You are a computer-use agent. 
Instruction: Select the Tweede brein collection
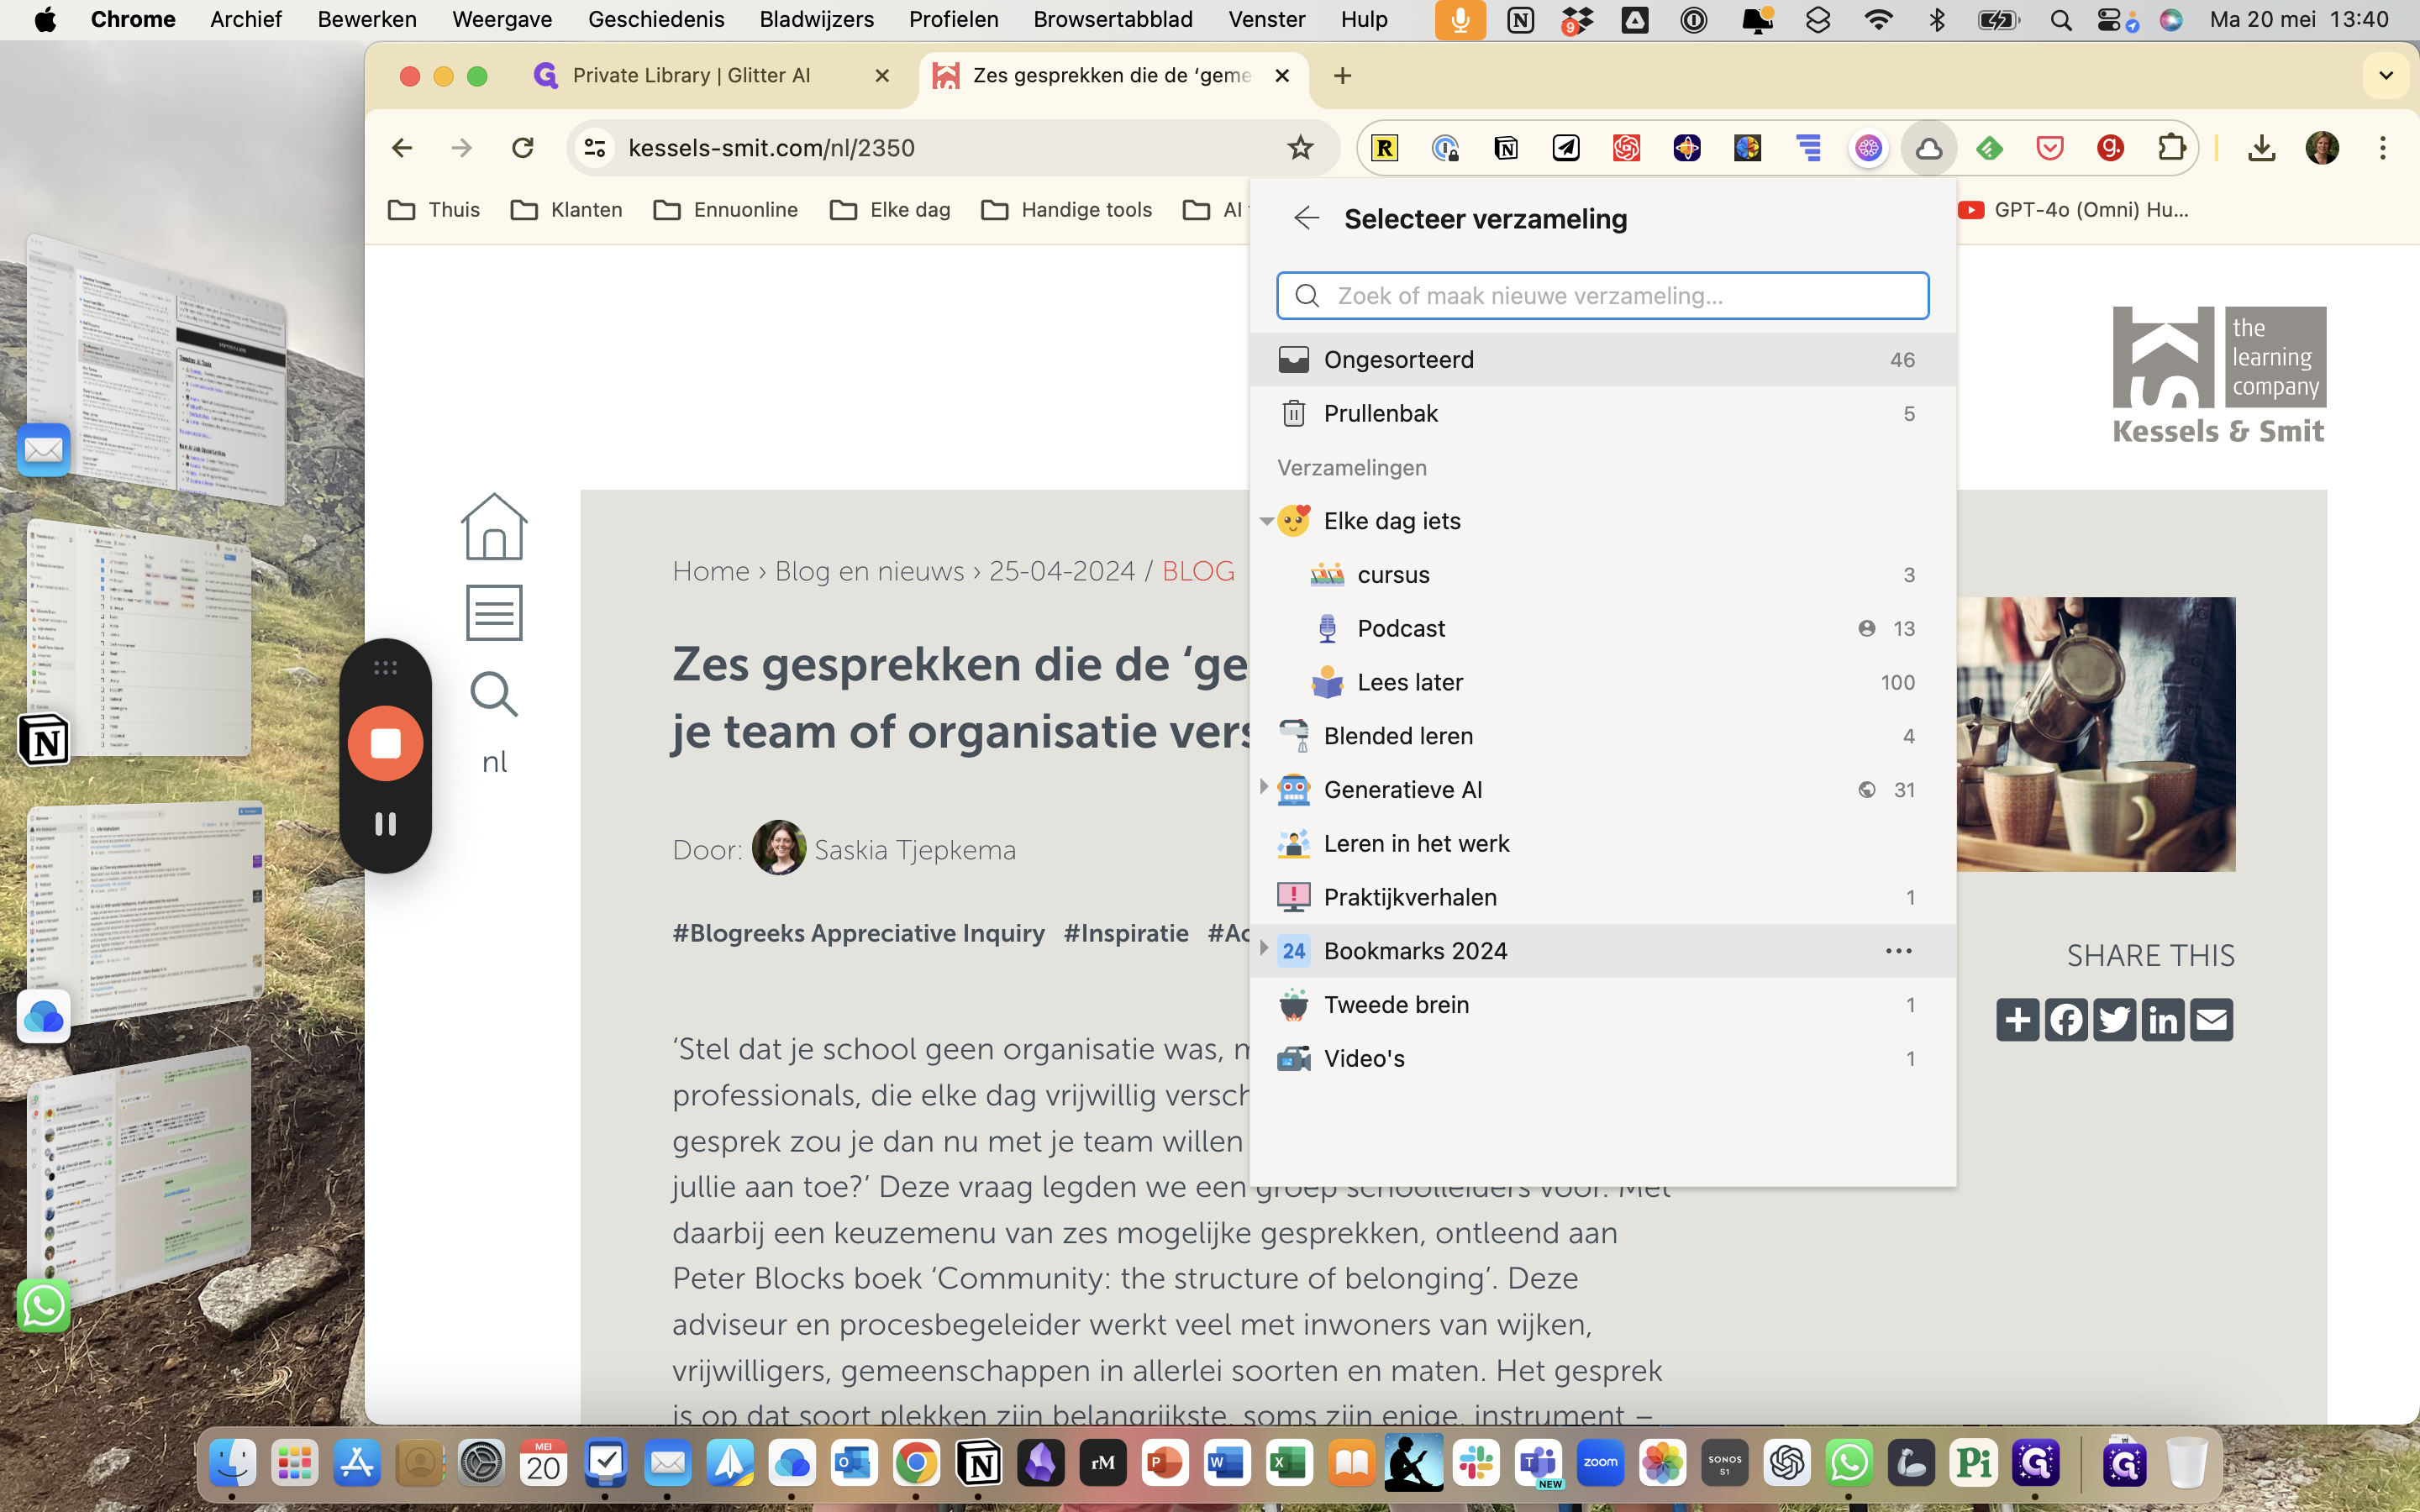1602,1005
